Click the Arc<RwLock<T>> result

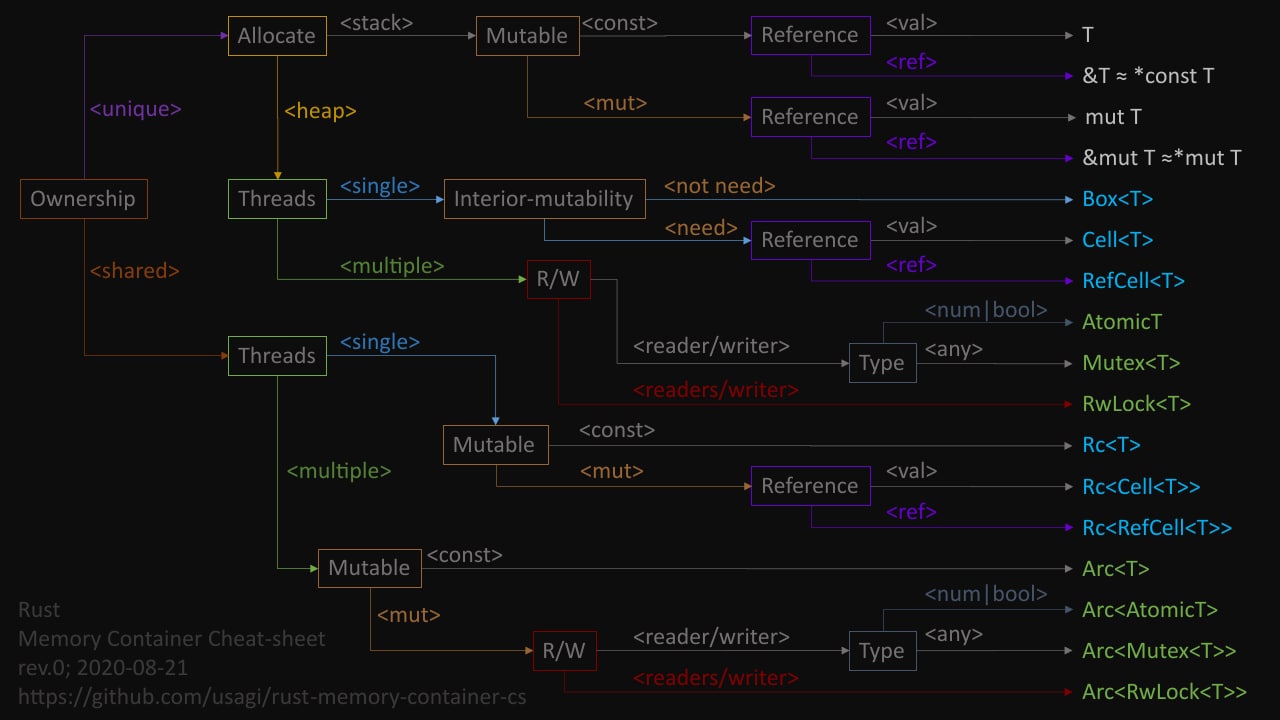click(1164, 692)
